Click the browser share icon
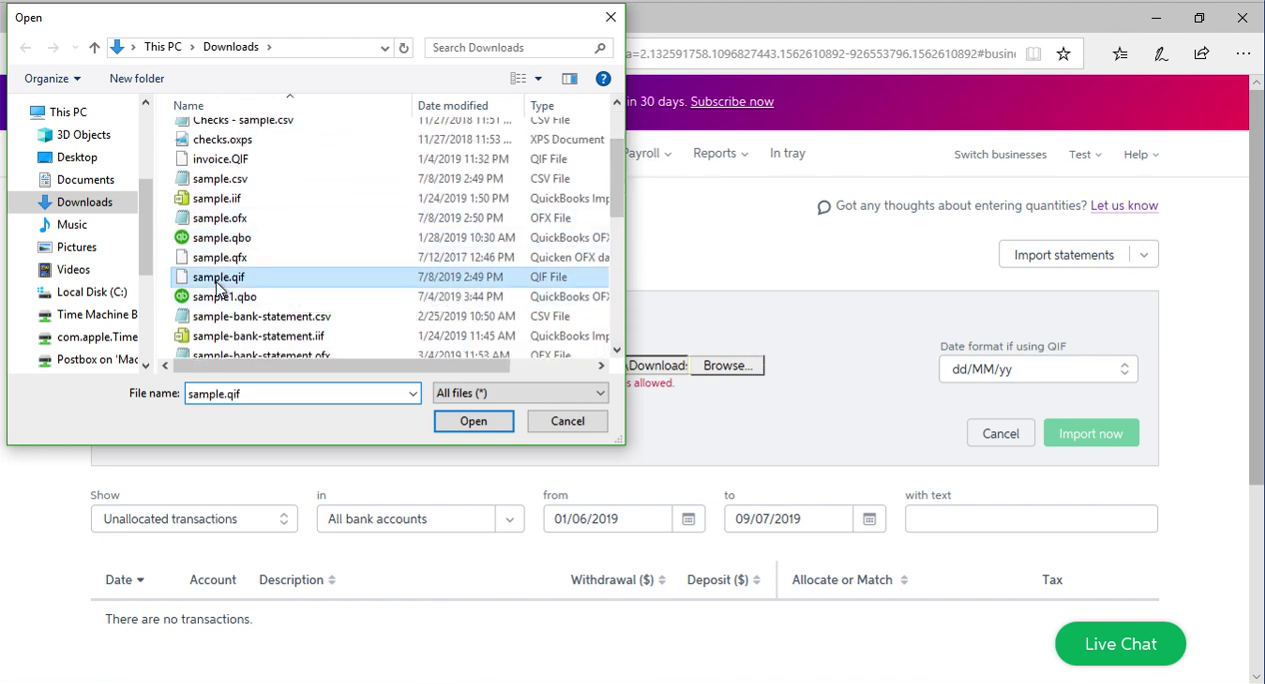The image size is (1265, 684). (x=1201, y=54)
